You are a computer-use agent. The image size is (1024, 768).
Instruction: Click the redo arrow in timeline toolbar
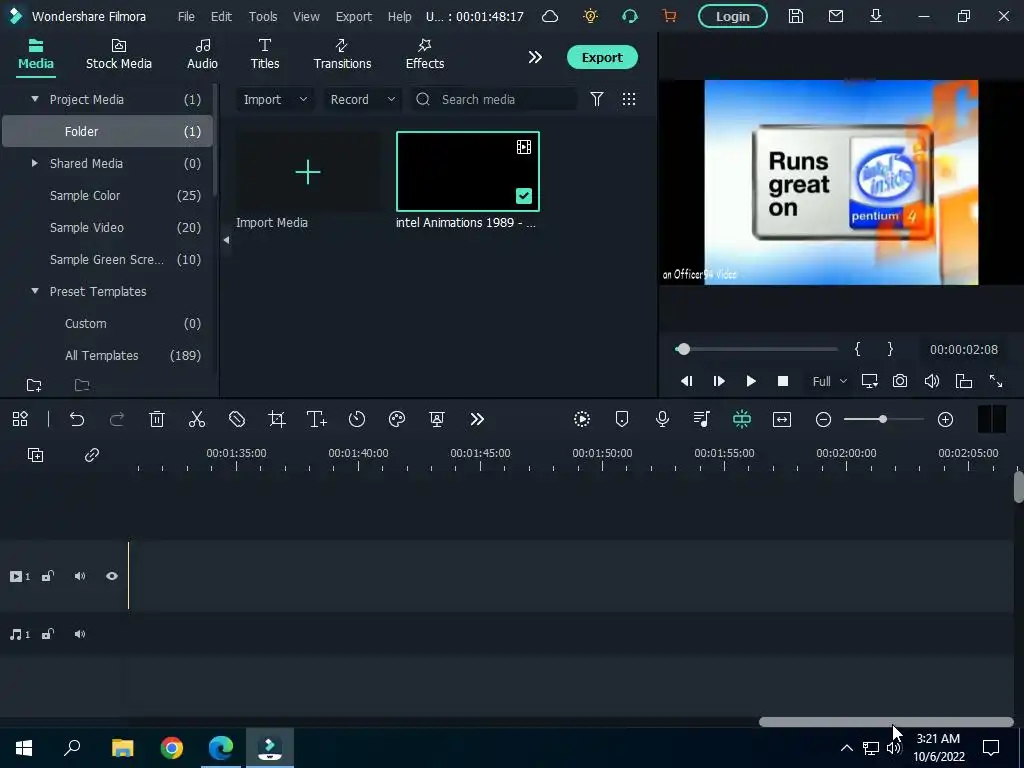pyautogui.click(x=117, y=419)
